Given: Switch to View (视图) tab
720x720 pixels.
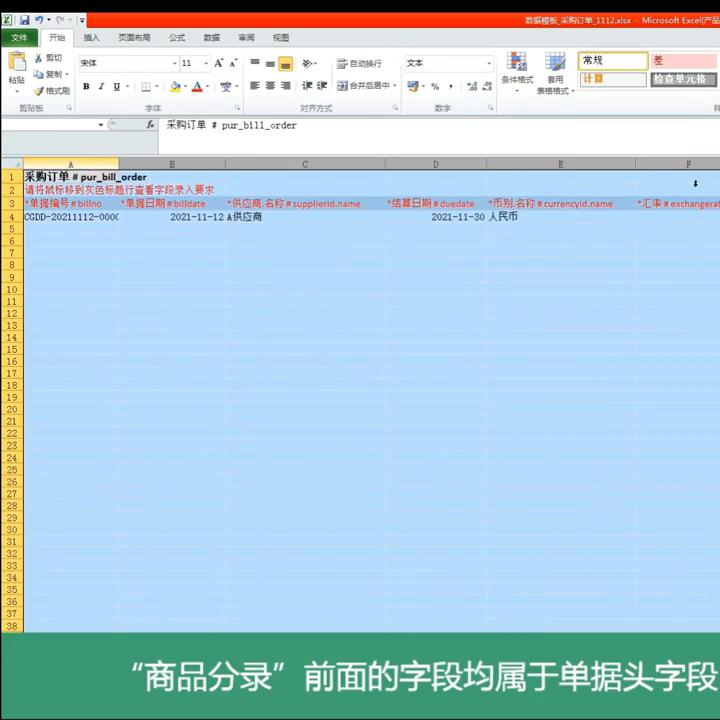Looking at the screenshot, I should pos(281,38).
